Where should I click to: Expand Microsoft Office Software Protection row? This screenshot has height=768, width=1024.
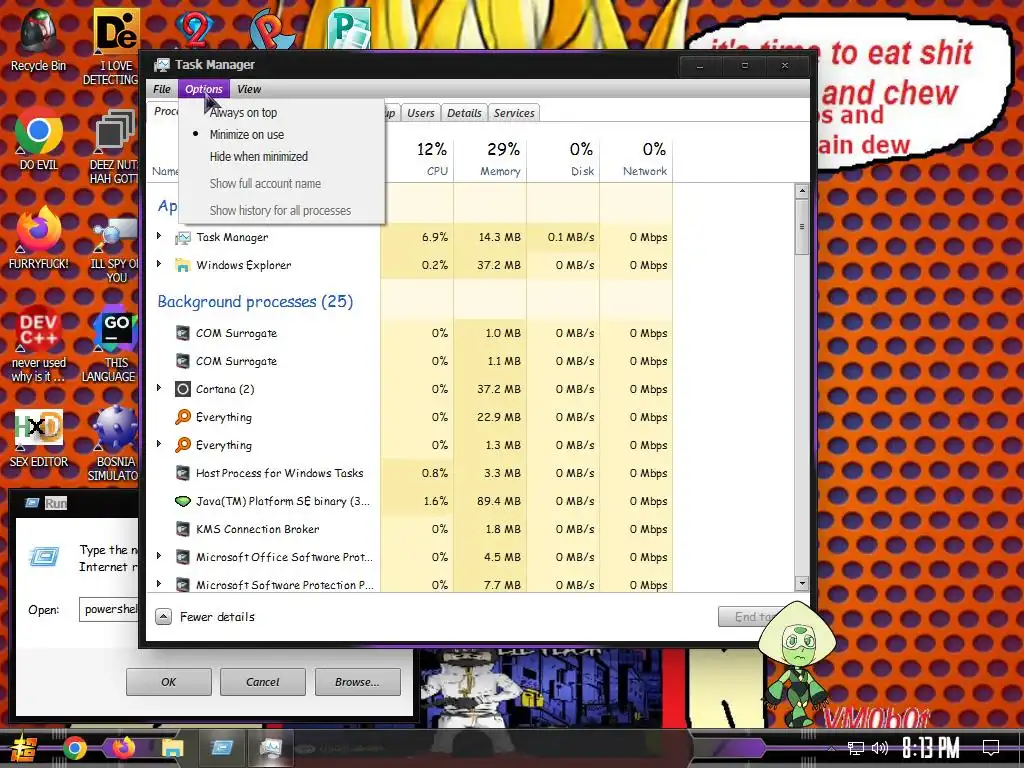159,556
